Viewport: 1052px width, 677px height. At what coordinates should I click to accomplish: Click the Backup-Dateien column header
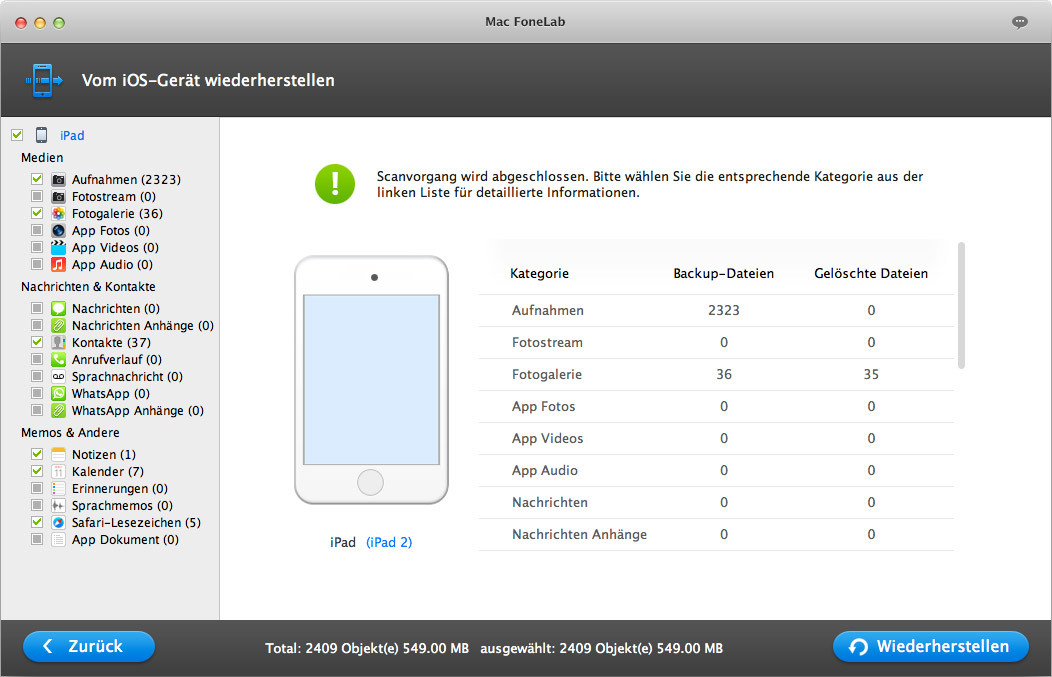point(723,273)
